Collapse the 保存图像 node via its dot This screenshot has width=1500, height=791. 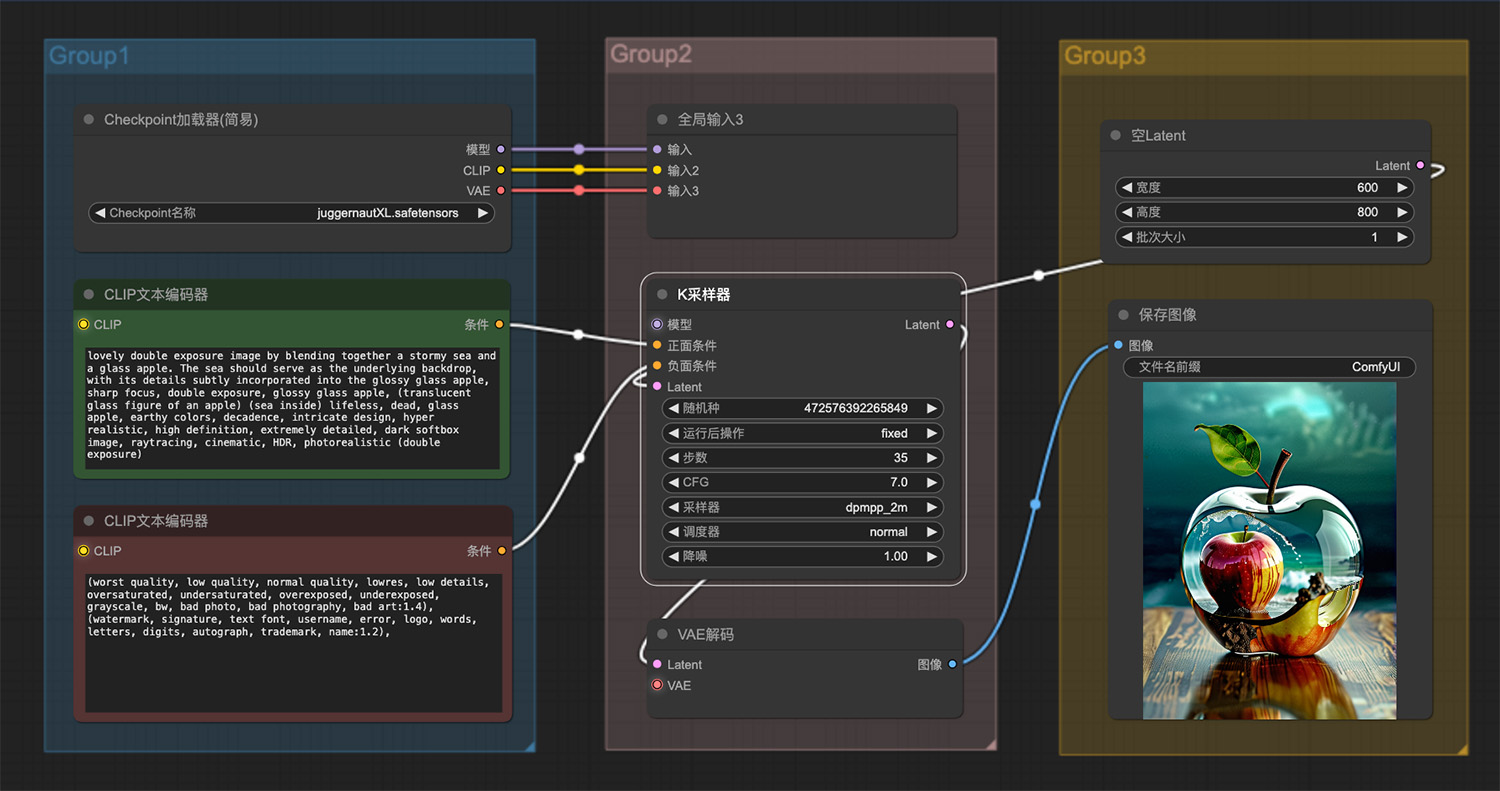[1123, 315]
